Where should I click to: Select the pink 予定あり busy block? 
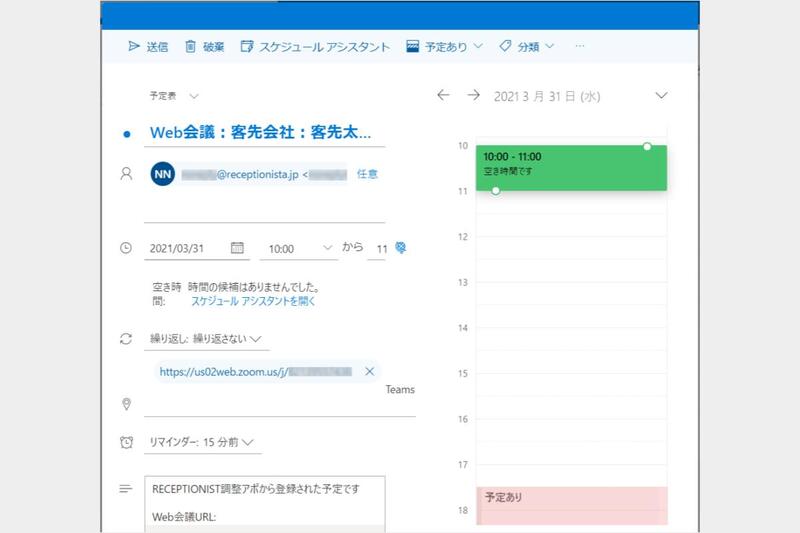tap(571, 505)
